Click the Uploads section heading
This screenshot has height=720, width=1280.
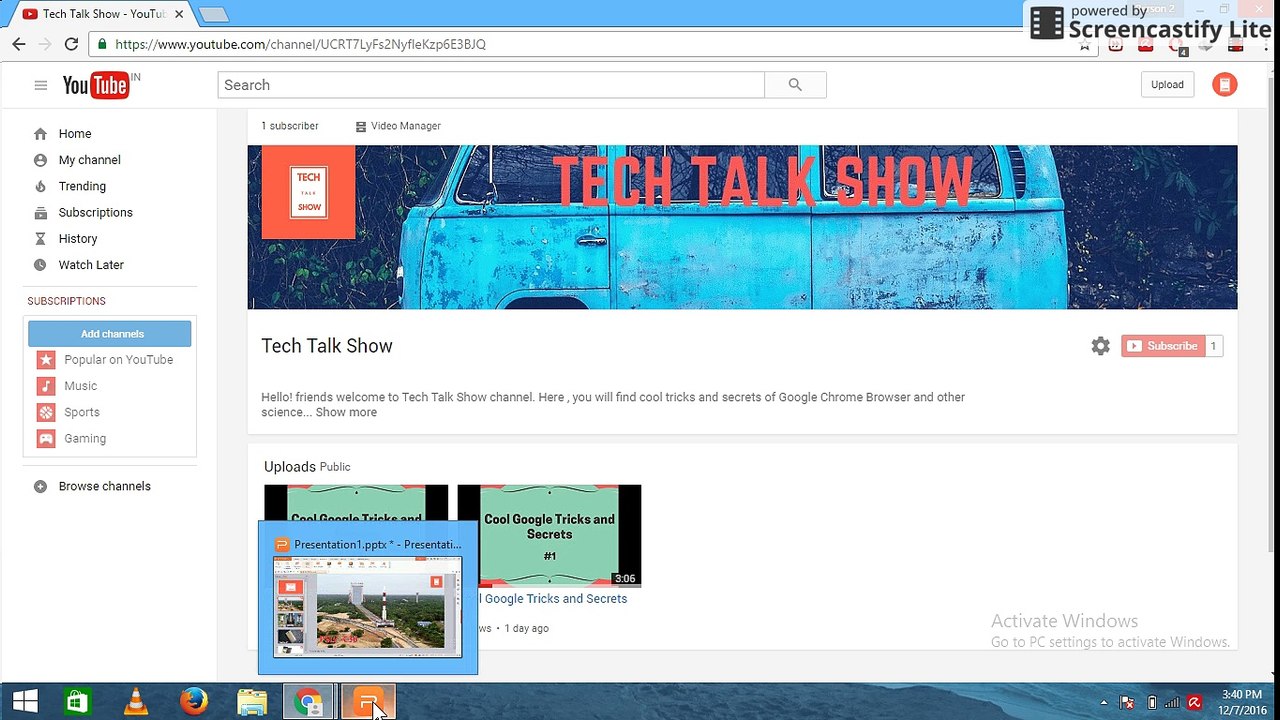tap(290, 467)
